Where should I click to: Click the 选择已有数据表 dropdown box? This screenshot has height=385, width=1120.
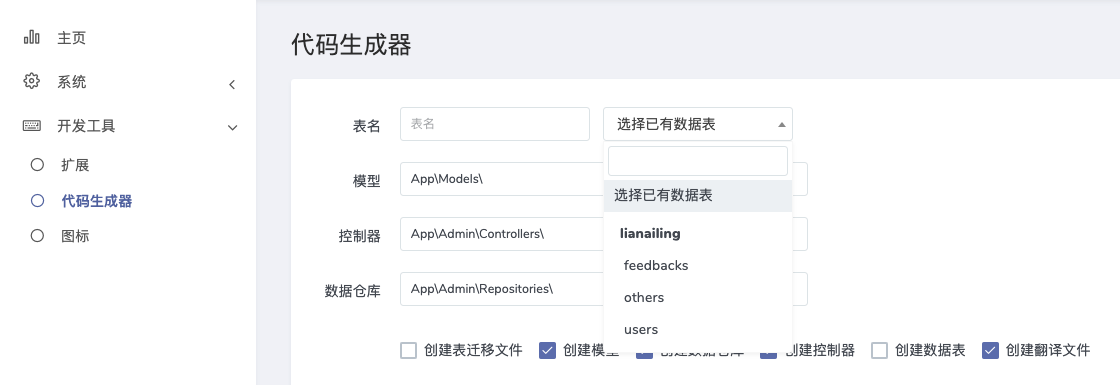[698, 124]
